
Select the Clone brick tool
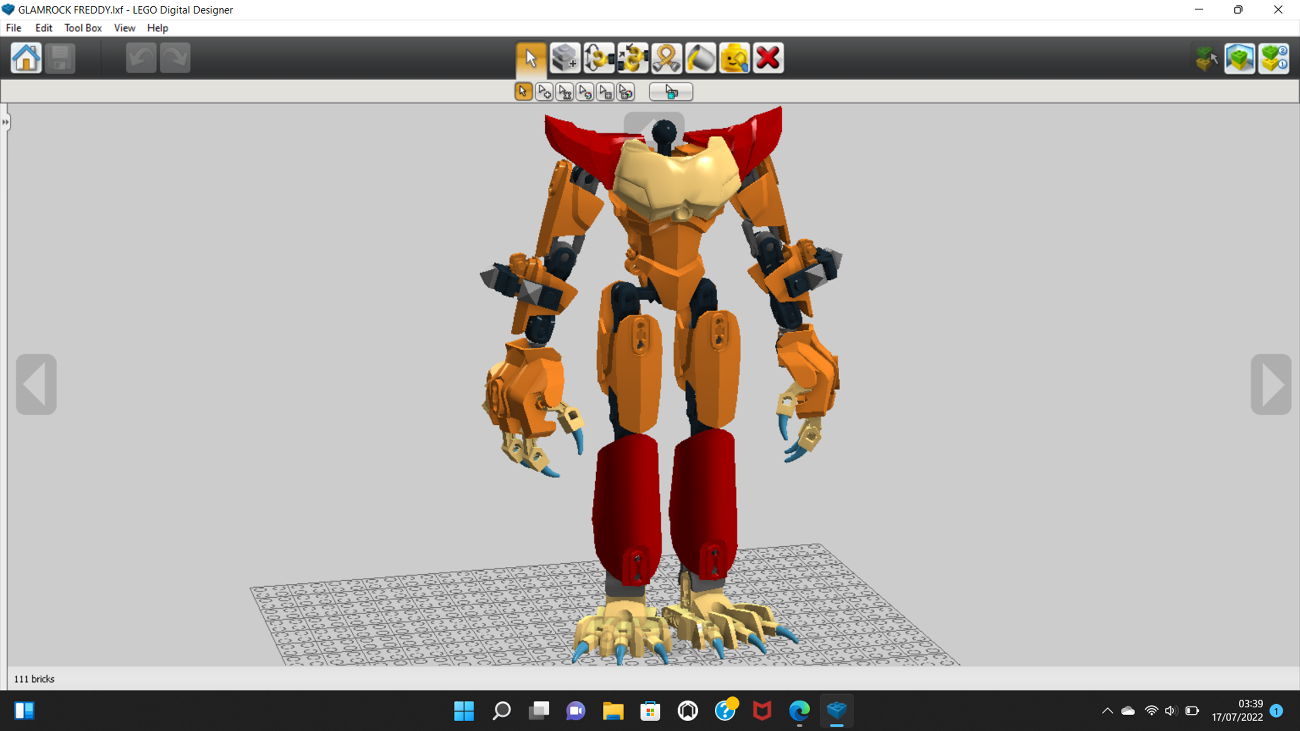click(x=565, y=58)
